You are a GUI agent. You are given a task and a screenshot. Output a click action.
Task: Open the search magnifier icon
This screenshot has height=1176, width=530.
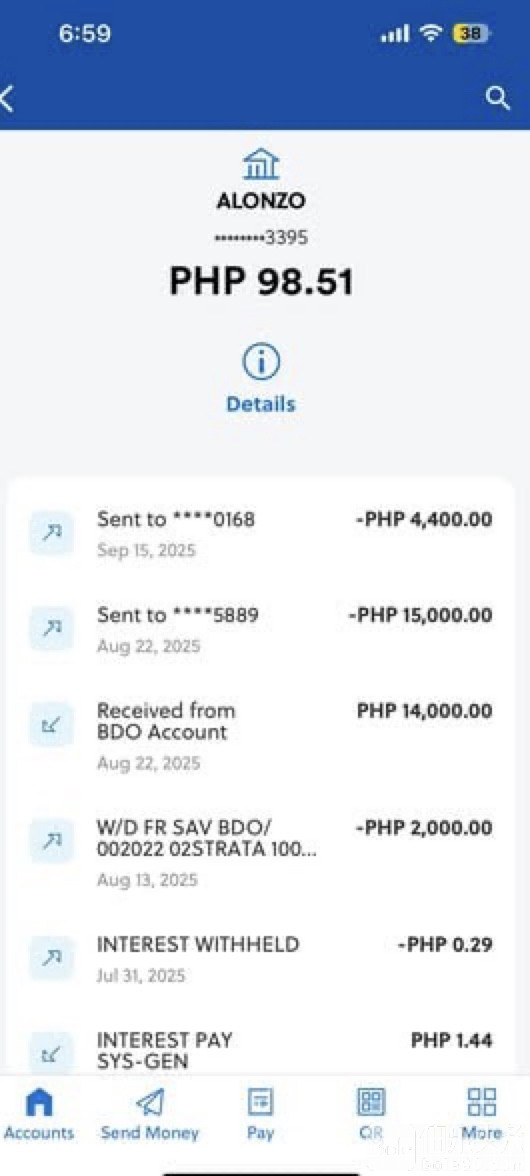498,98
